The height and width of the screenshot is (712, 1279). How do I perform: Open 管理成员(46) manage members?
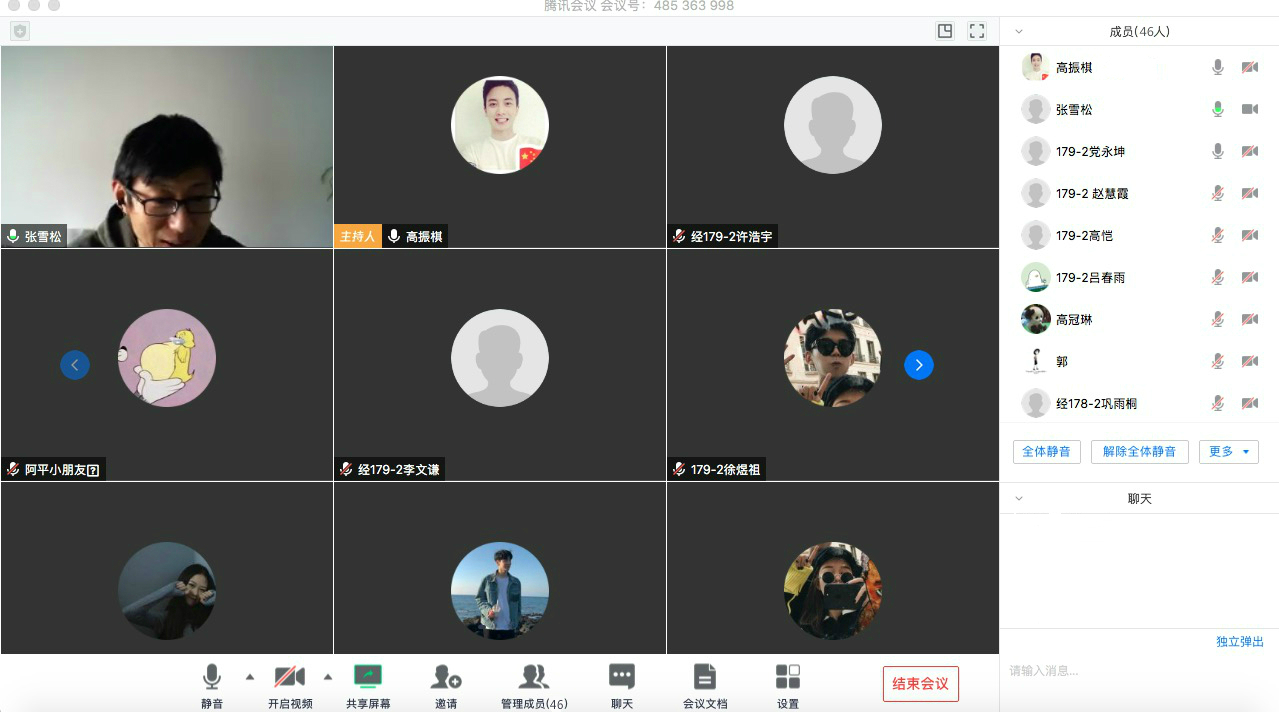click(534, 678)
